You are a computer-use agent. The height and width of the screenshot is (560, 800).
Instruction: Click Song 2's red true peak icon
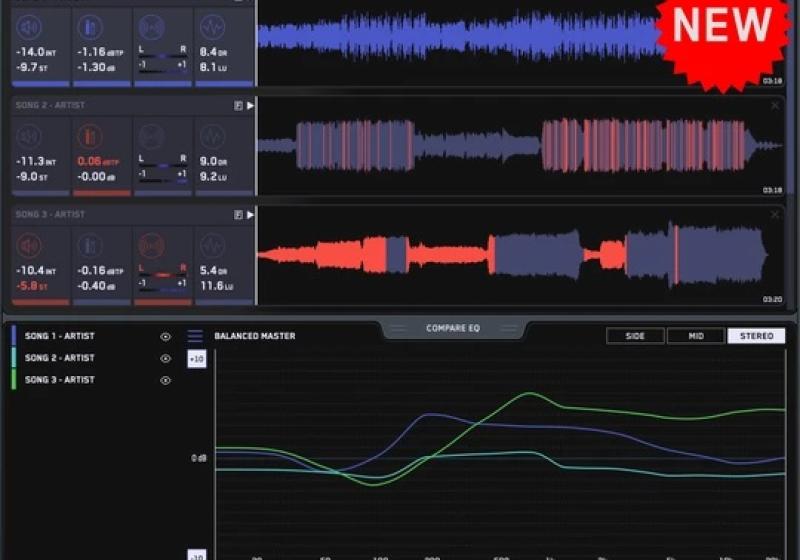[x=90, y=137]
